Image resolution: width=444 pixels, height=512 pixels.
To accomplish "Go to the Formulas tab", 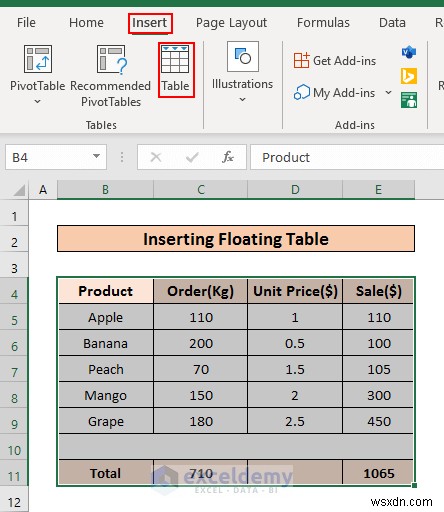I will tap(323, 23).
